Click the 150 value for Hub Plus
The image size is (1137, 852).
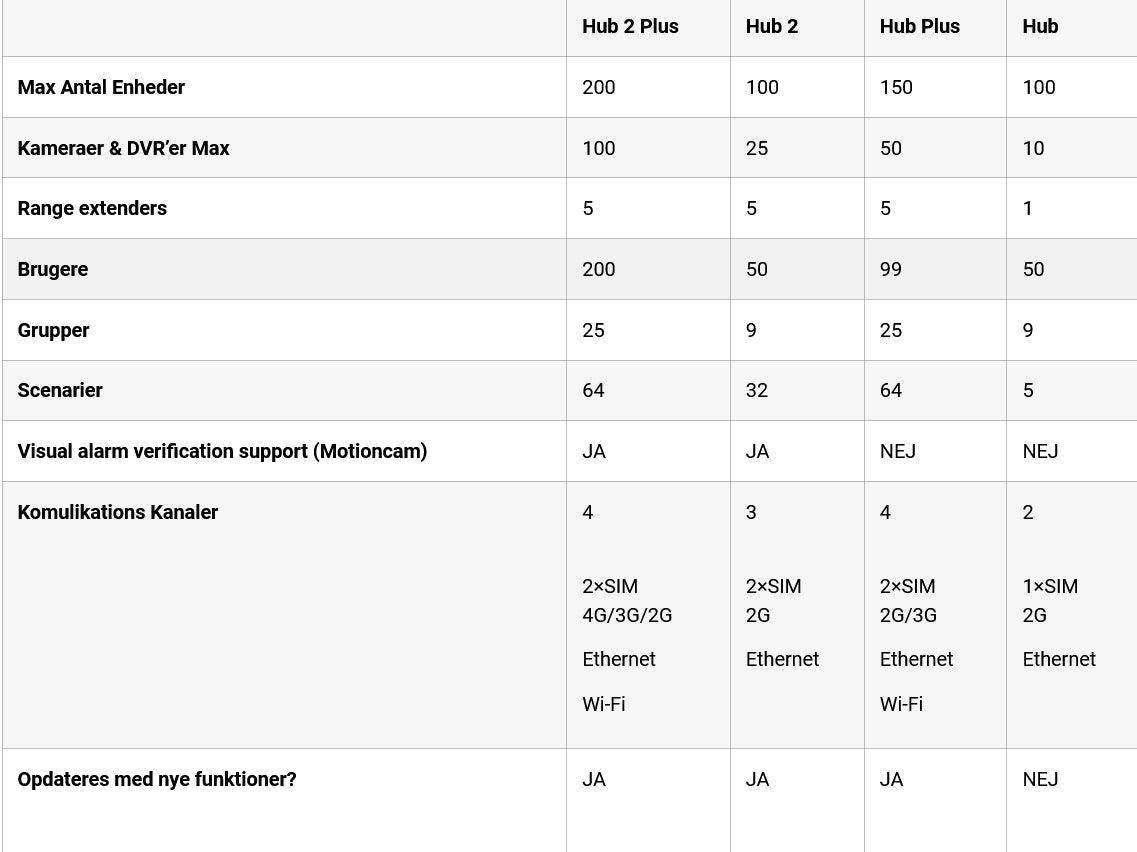tap(896, 87)
